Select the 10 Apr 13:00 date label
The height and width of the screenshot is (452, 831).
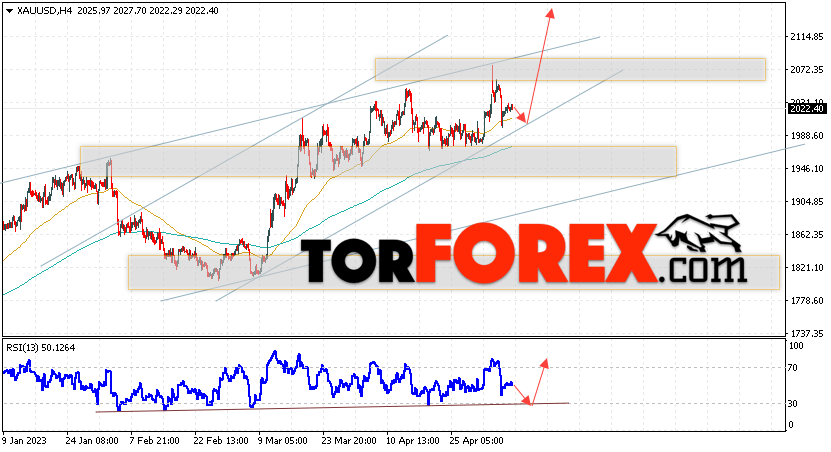pyautogui.click(x=413, y=440)
